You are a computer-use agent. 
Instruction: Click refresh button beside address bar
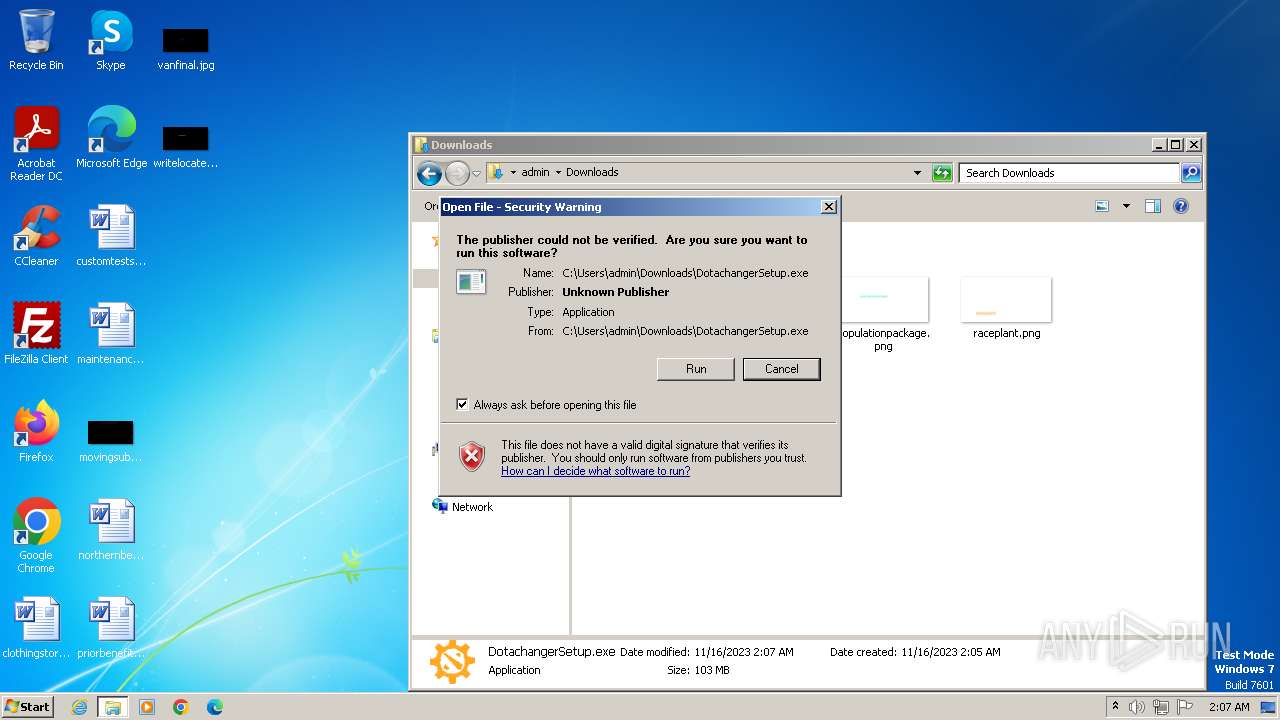point(942,173)
